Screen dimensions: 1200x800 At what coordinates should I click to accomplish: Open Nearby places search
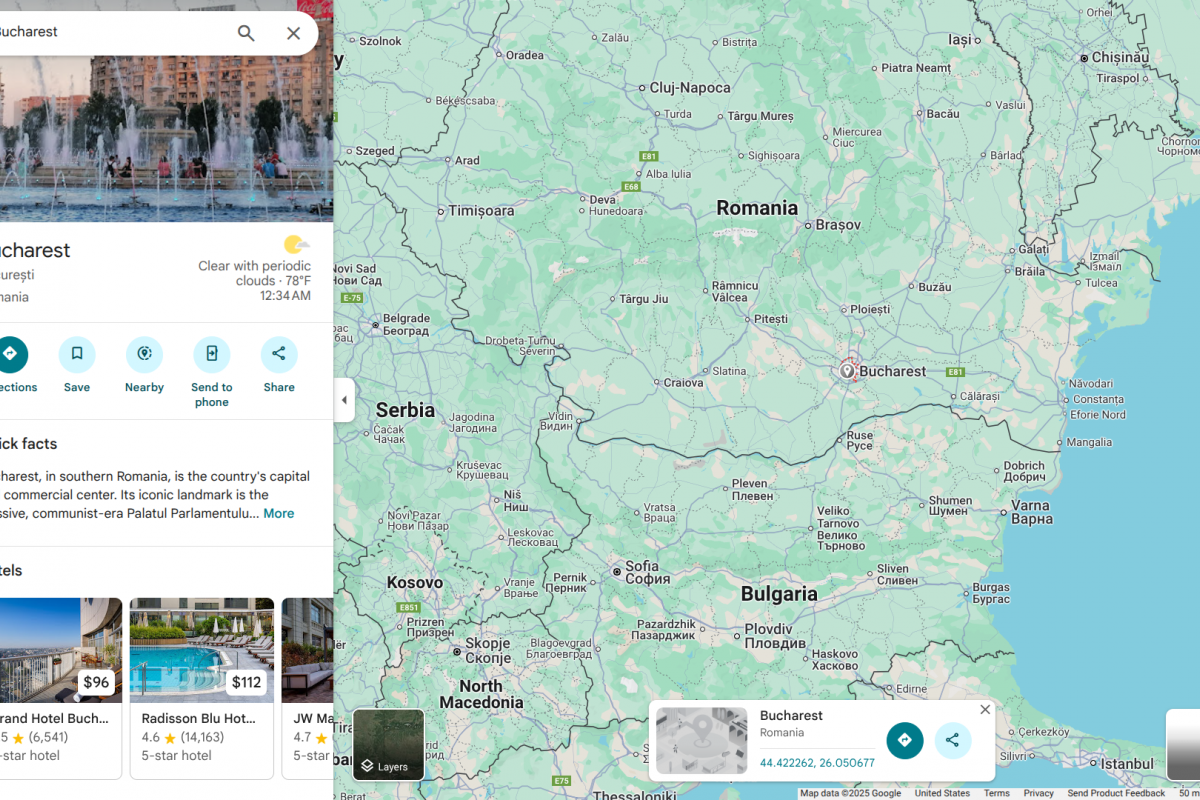144,354
